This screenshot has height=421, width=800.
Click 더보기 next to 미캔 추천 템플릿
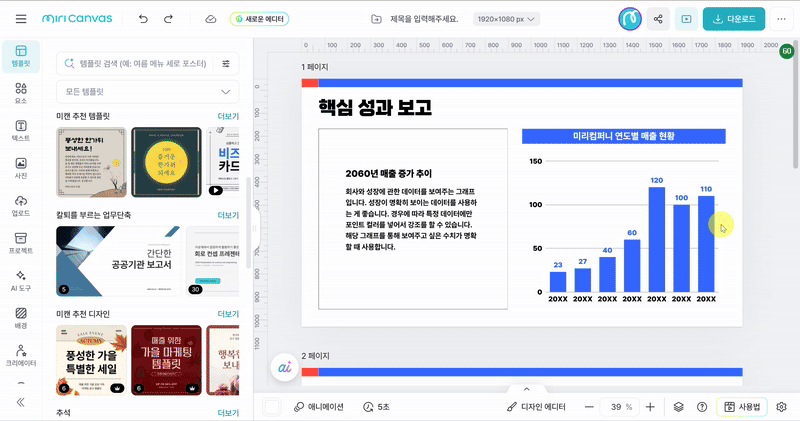tap(228, 117)
